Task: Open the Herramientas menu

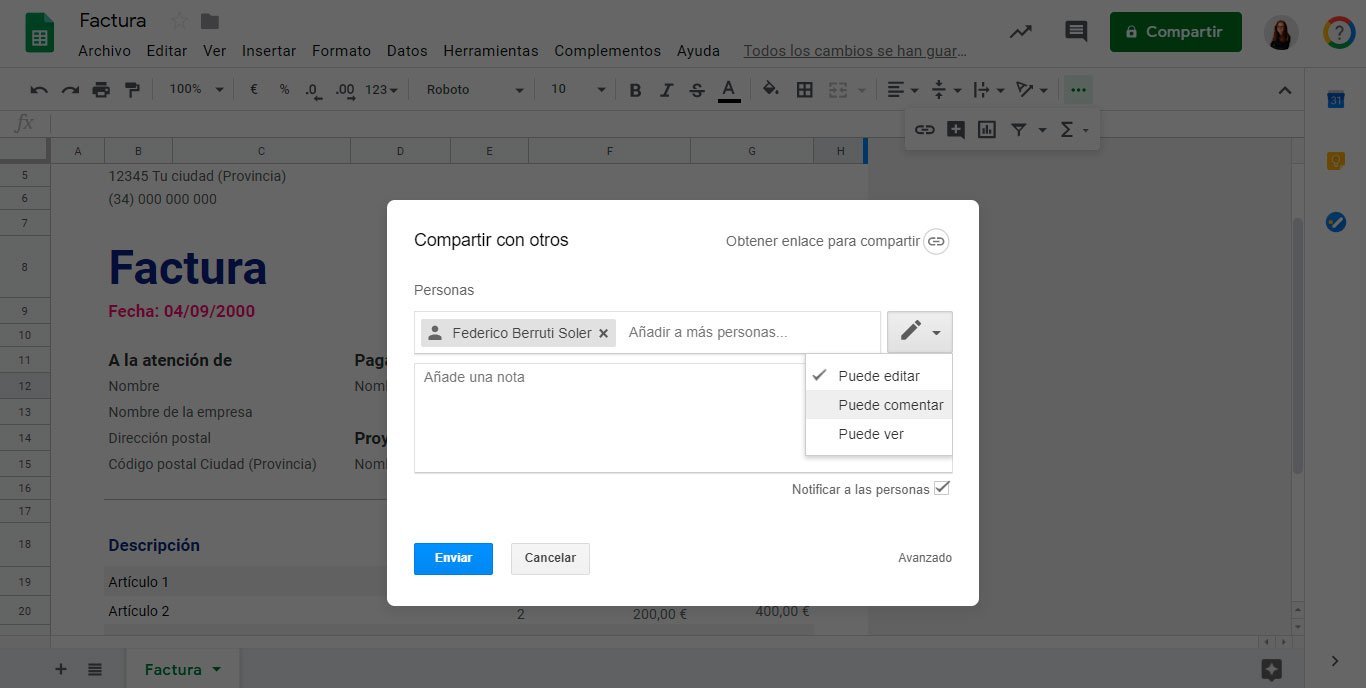Action: 490,50
